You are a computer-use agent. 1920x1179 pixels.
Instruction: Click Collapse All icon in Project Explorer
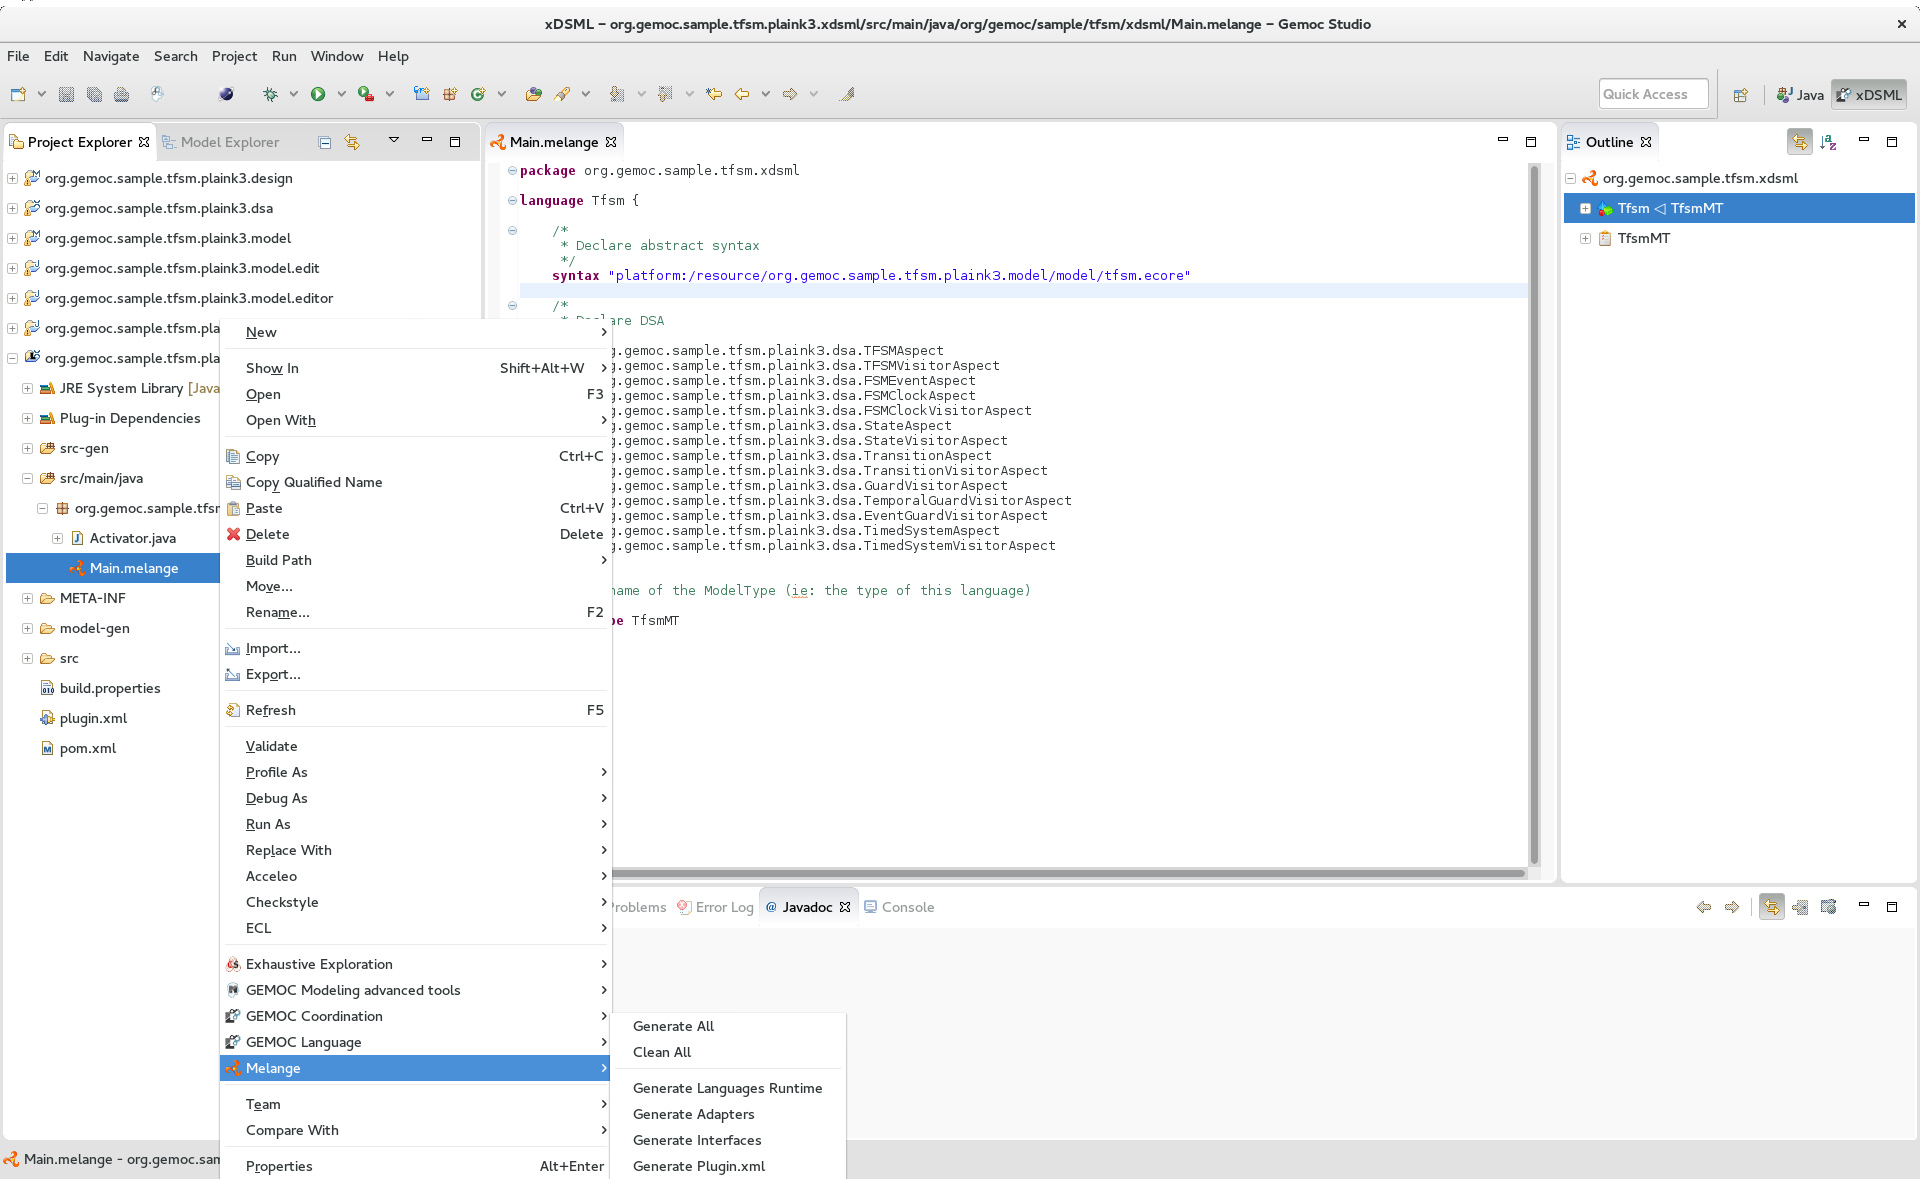click(324, 142)
